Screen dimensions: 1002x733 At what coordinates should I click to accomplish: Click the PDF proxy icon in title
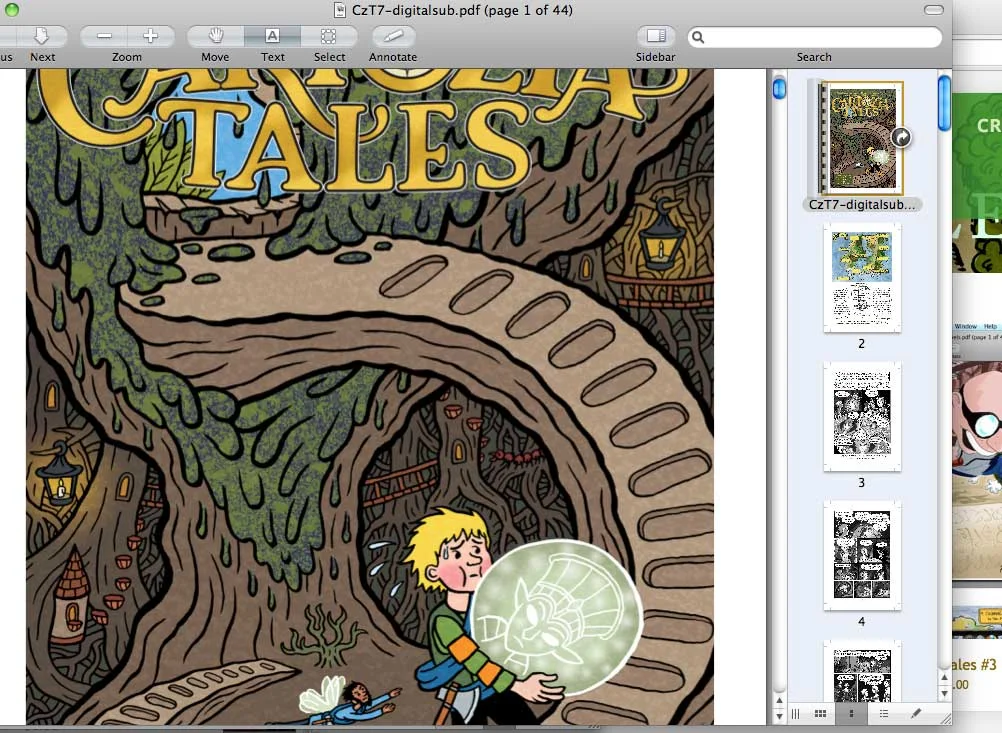click(340, 10)
